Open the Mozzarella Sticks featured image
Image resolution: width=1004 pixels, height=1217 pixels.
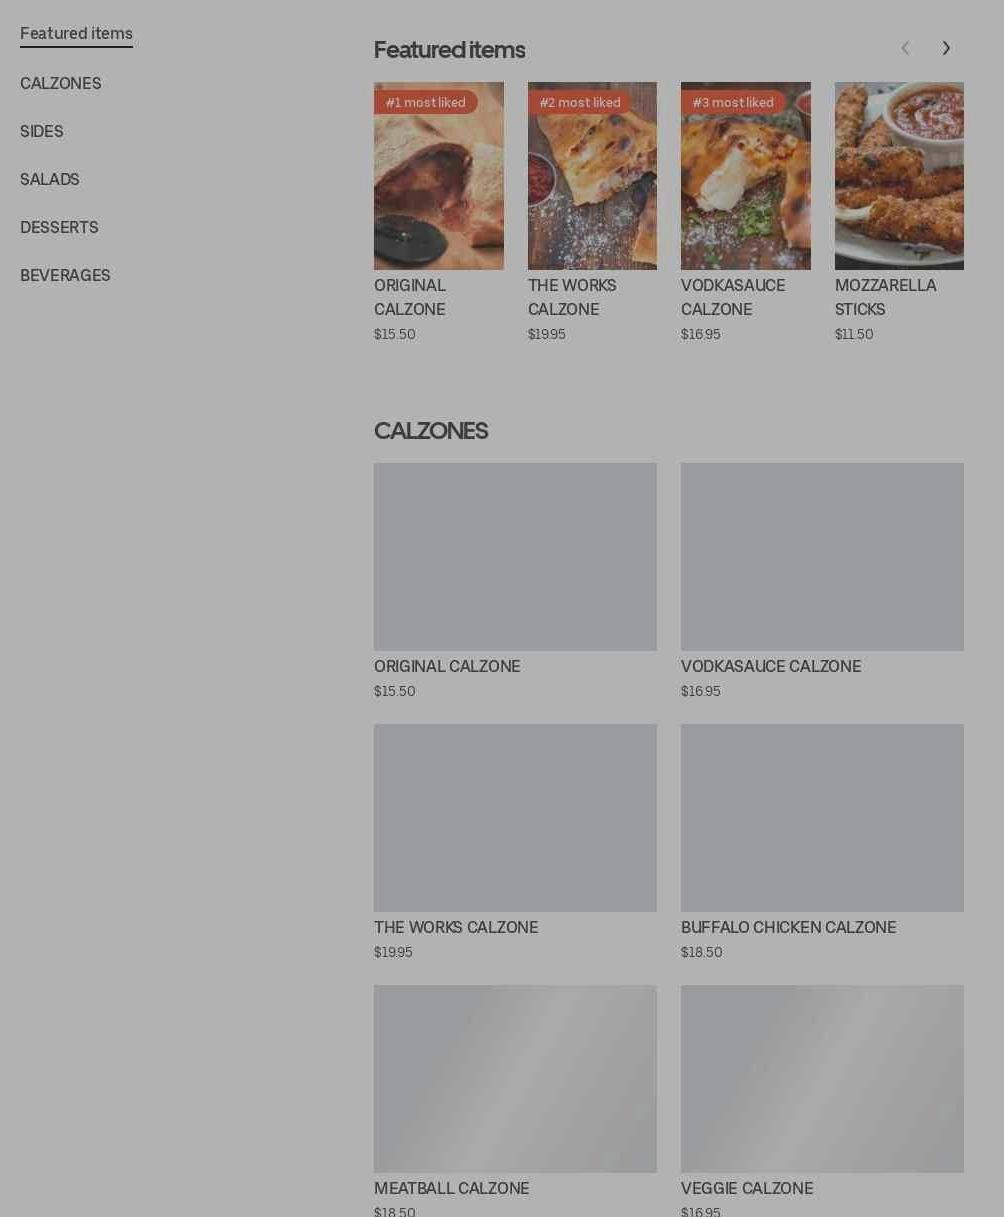click(899, 176)
